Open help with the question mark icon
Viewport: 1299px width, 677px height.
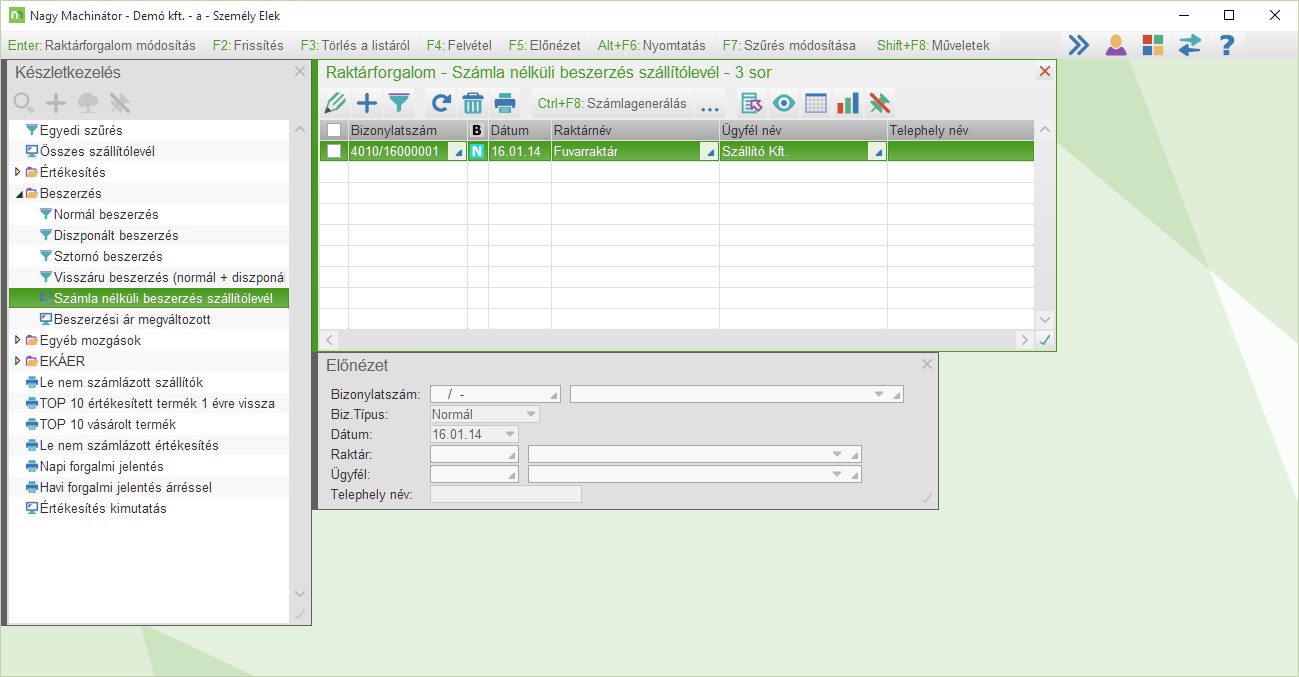click(x=1227, y=45)
